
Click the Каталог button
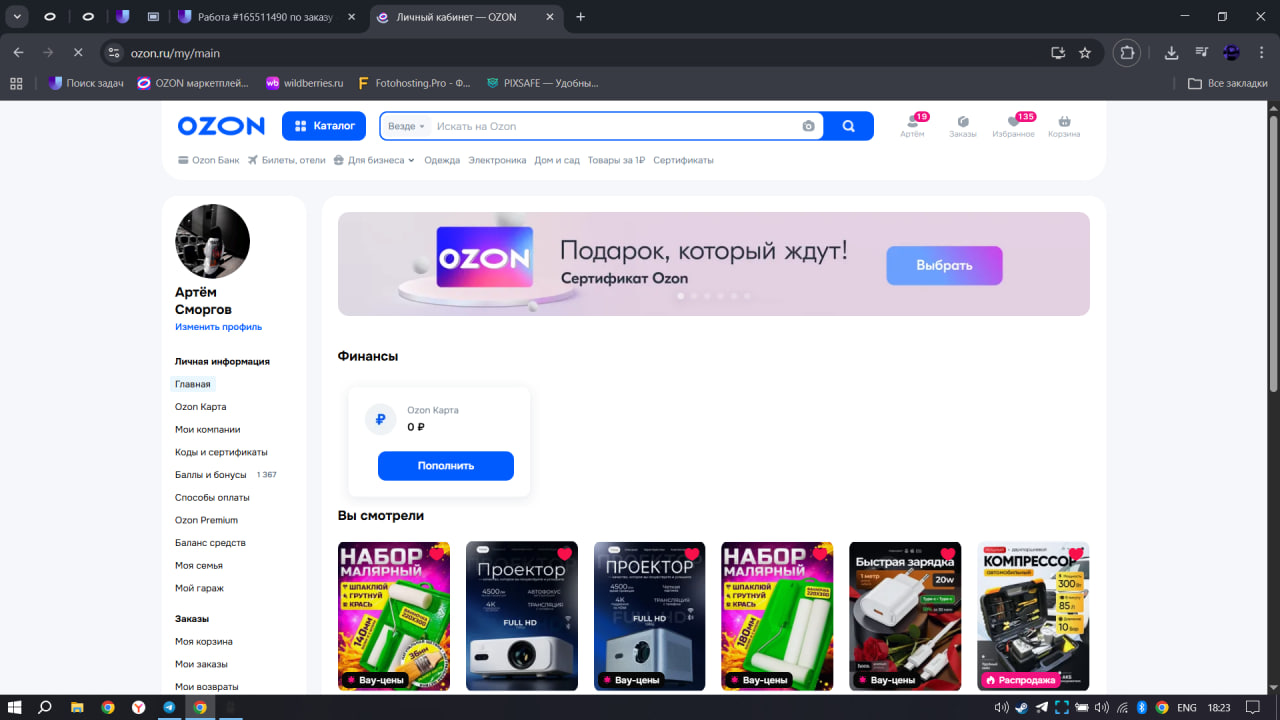pos(325,126)
